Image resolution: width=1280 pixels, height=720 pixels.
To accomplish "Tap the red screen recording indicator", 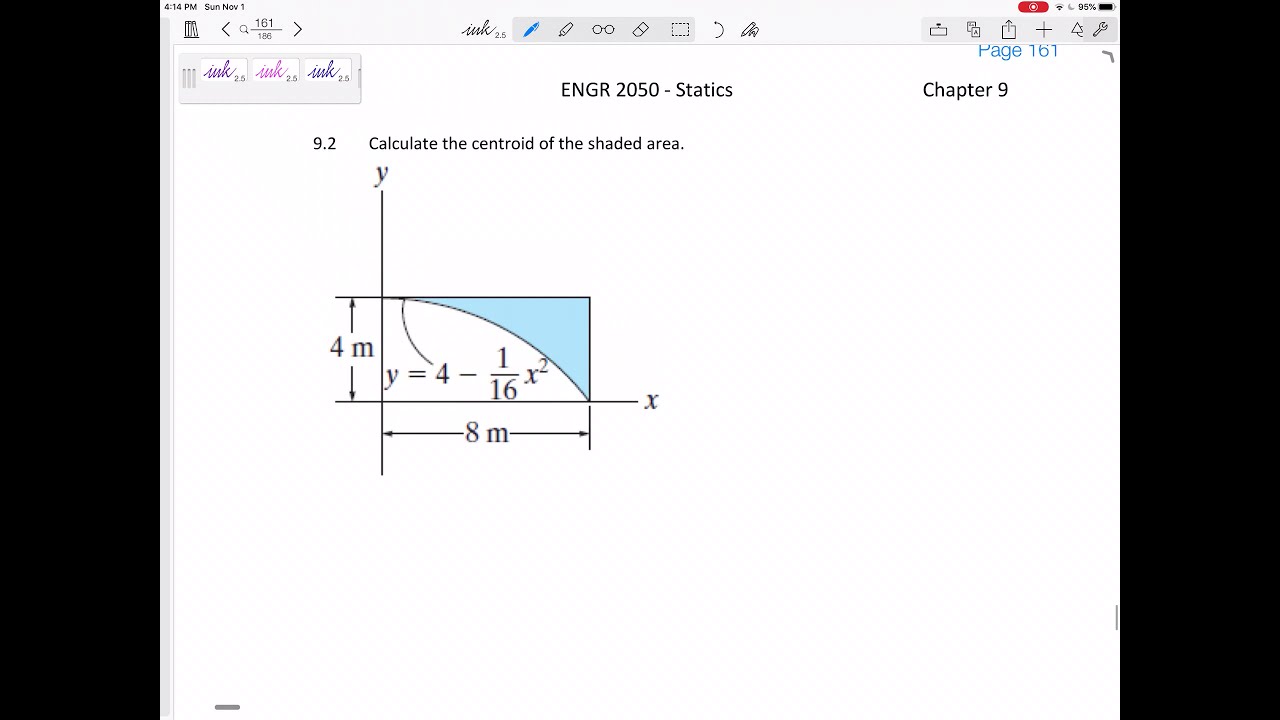I will [1033, 7].
